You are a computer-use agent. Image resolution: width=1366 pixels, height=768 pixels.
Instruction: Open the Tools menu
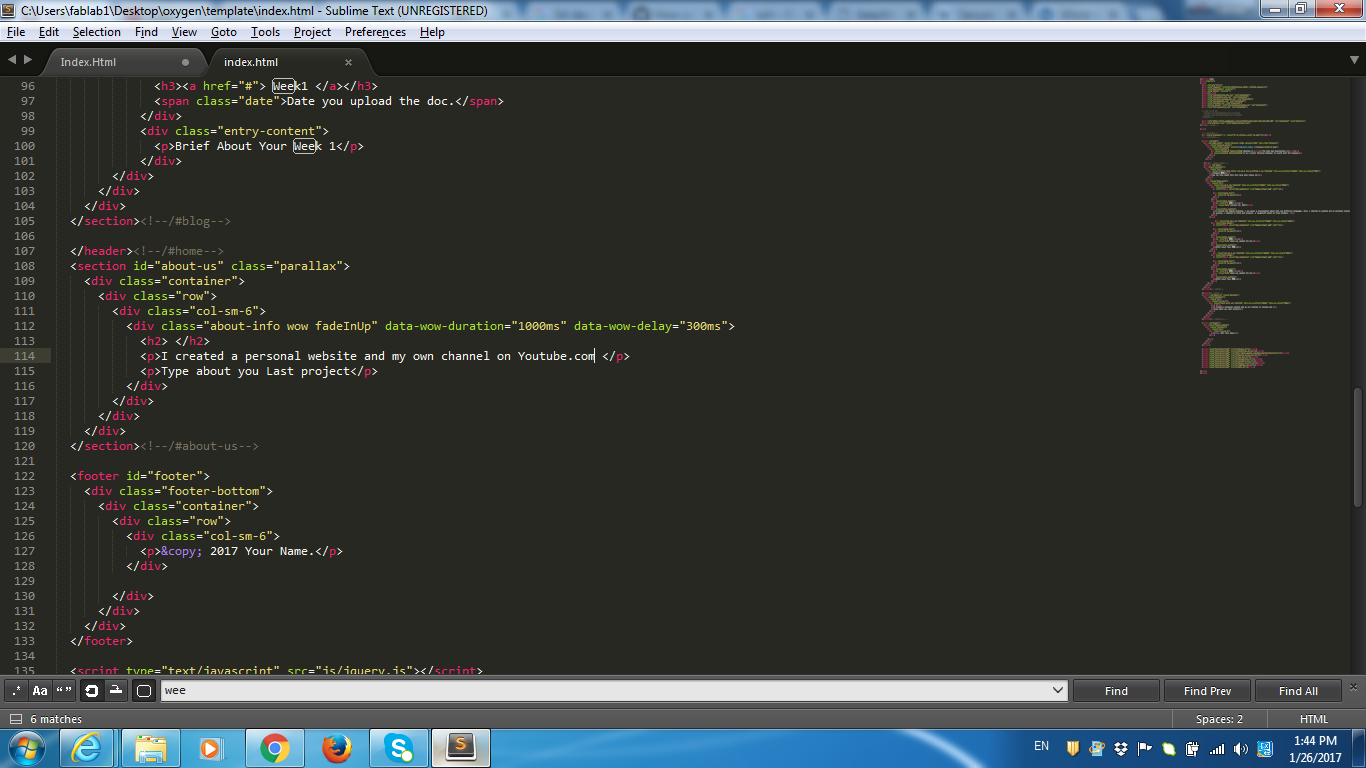click(x=265, y=32)
